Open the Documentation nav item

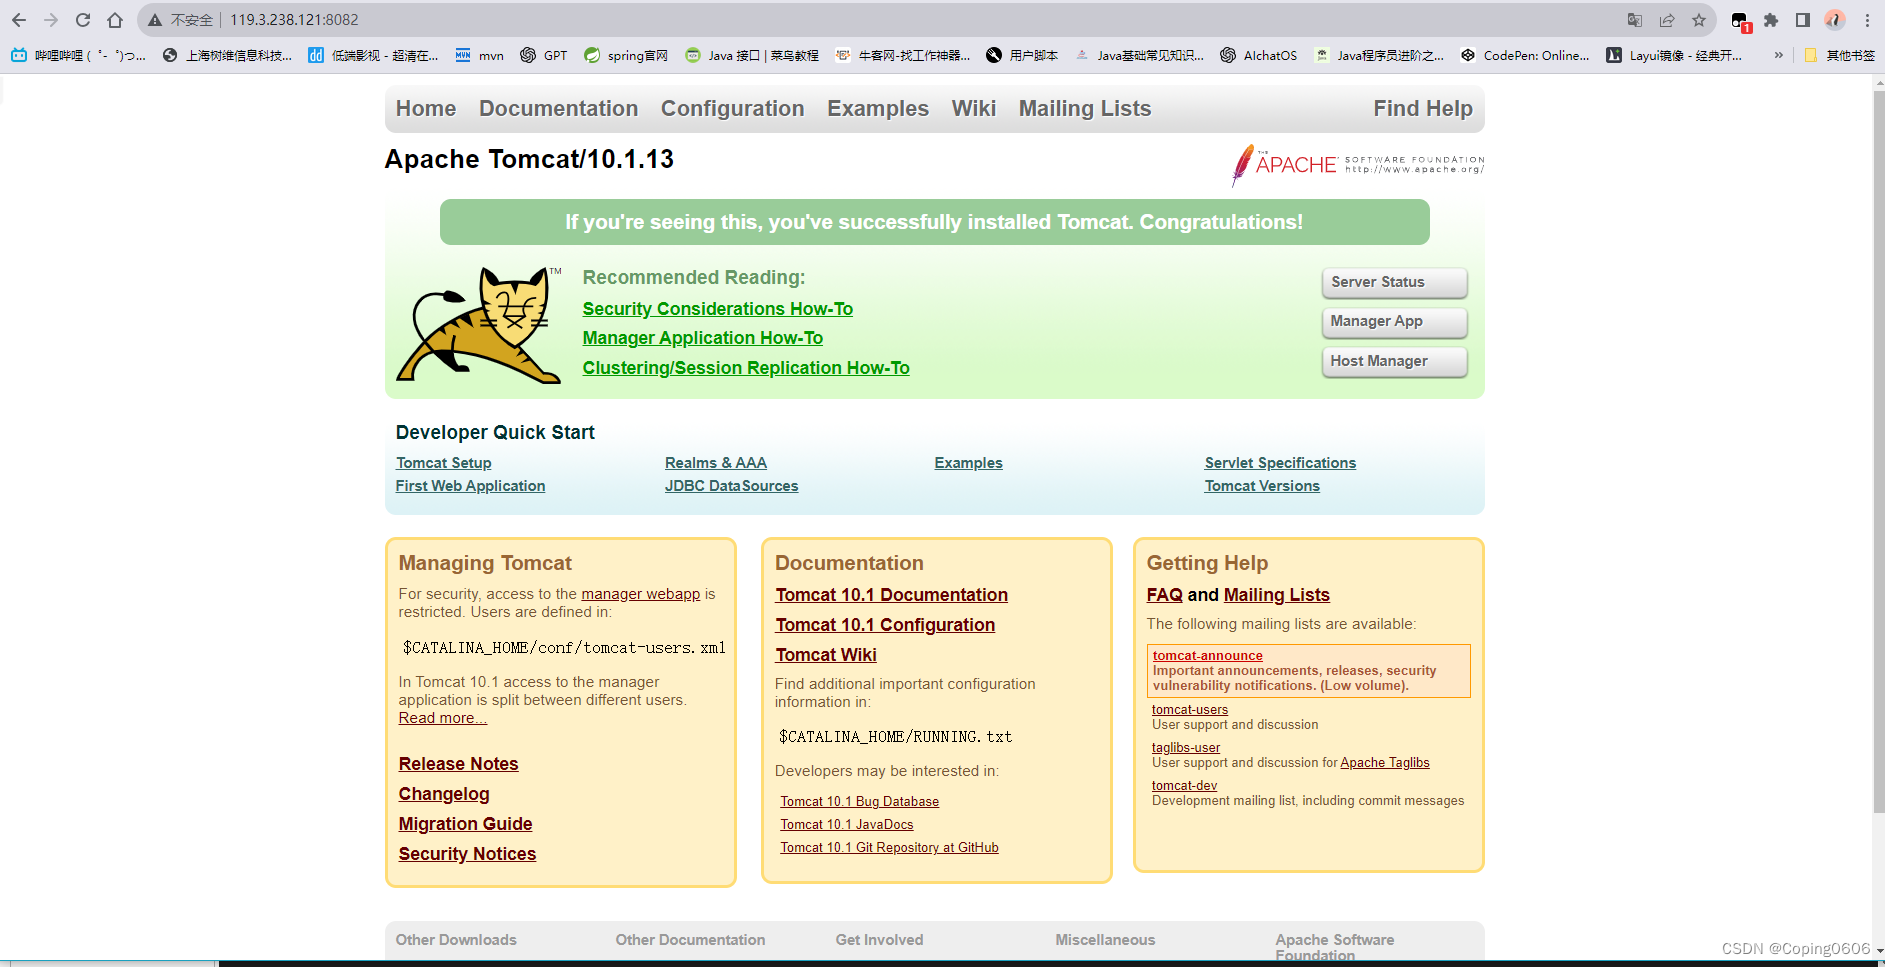[x=558, y=109]
